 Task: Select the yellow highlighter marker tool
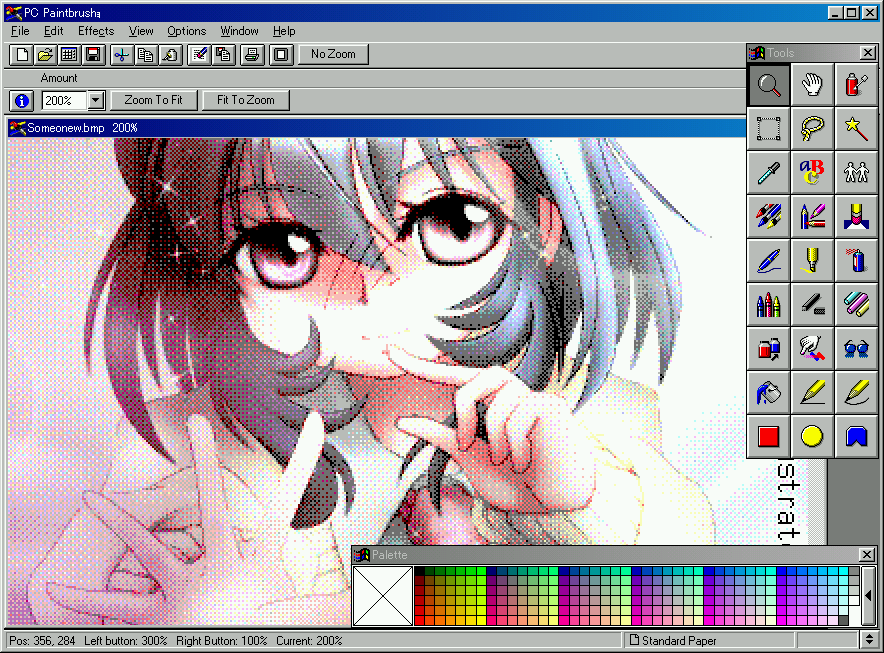pyautogui.click(x=812, y=261)
